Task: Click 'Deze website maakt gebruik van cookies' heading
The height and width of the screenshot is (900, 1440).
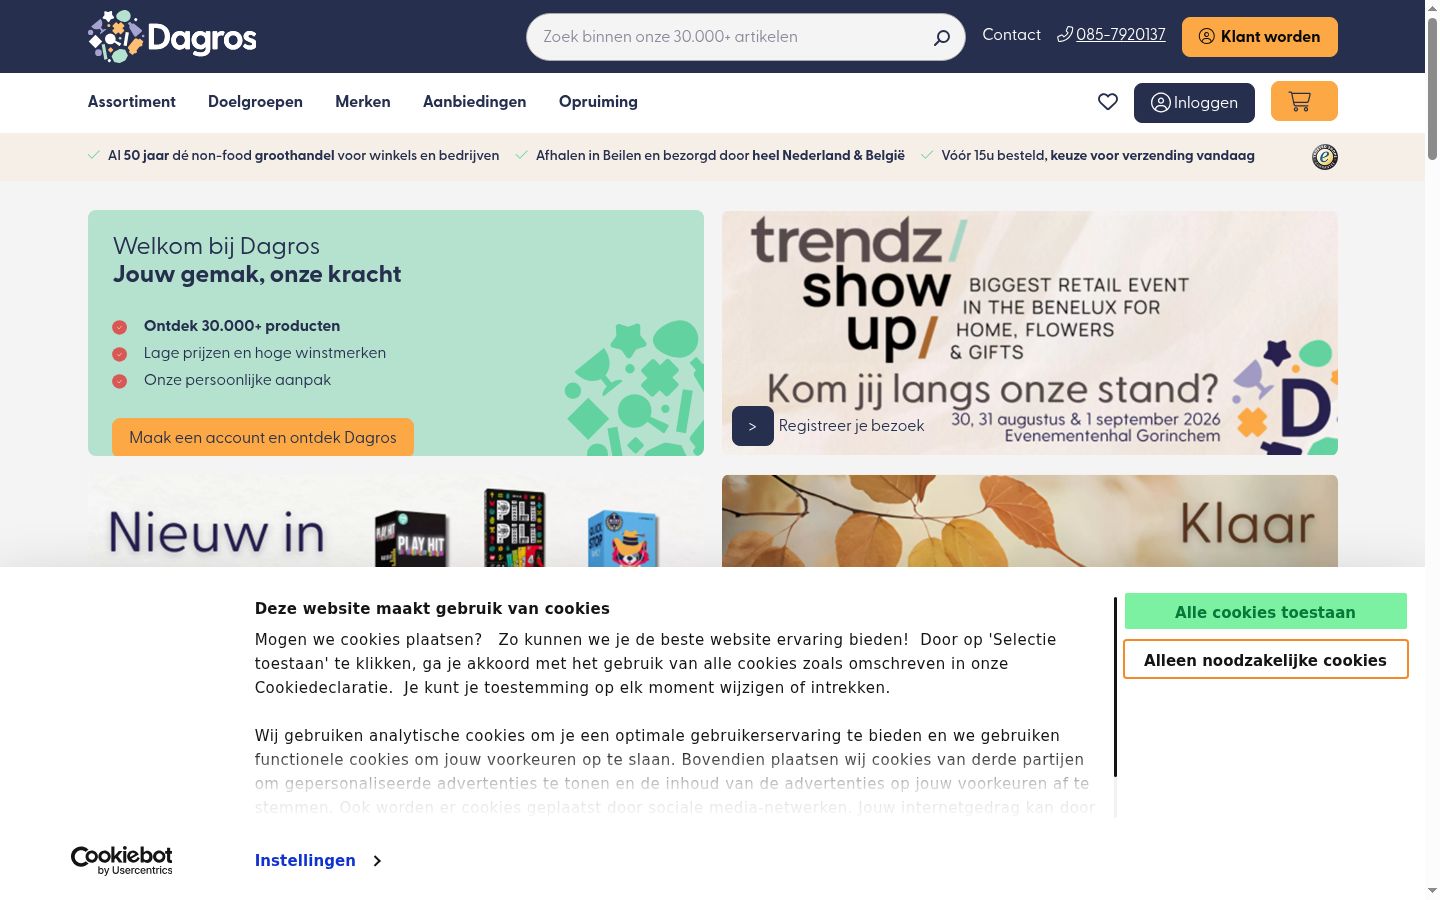Action: point(432,608)
